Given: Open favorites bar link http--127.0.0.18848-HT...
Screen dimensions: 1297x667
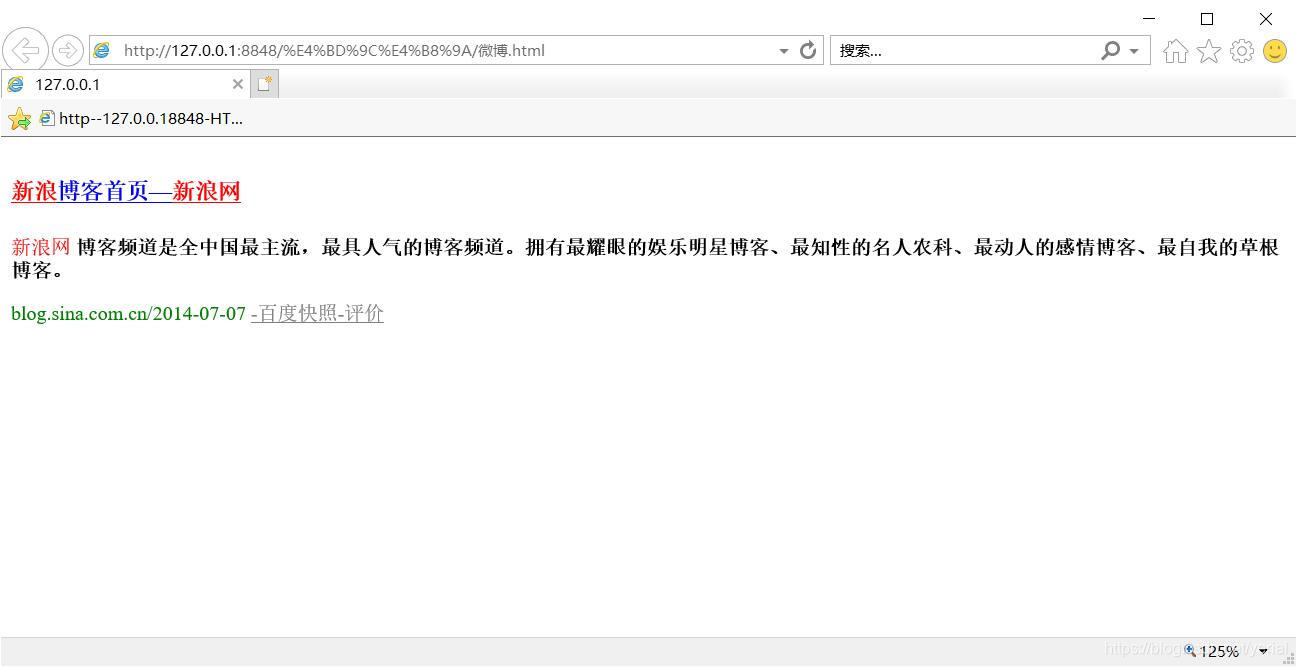Looking at the screenshot, I should 141,118.
